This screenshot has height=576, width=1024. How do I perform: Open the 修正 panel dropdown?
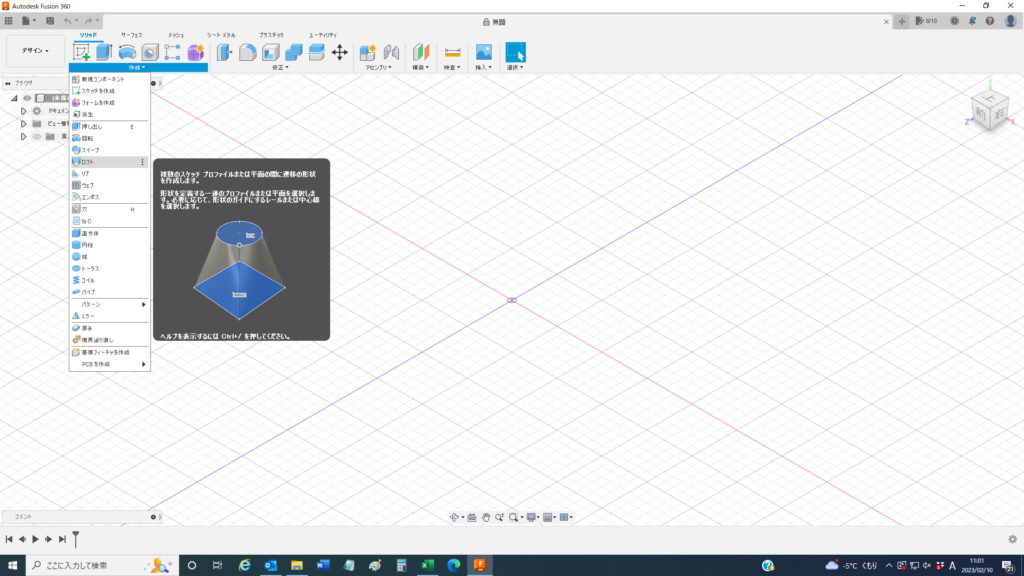[280, 67]
